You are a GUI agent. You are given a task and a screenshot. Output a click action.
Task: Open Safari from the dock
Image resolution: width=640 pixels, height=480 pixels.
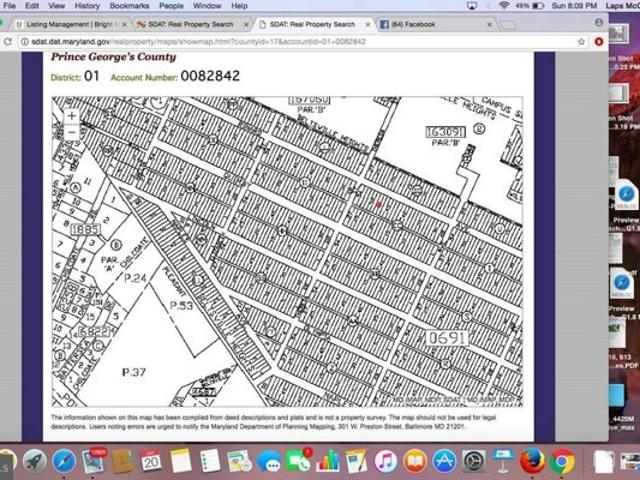pyautogui.click(x=64, y=461)
